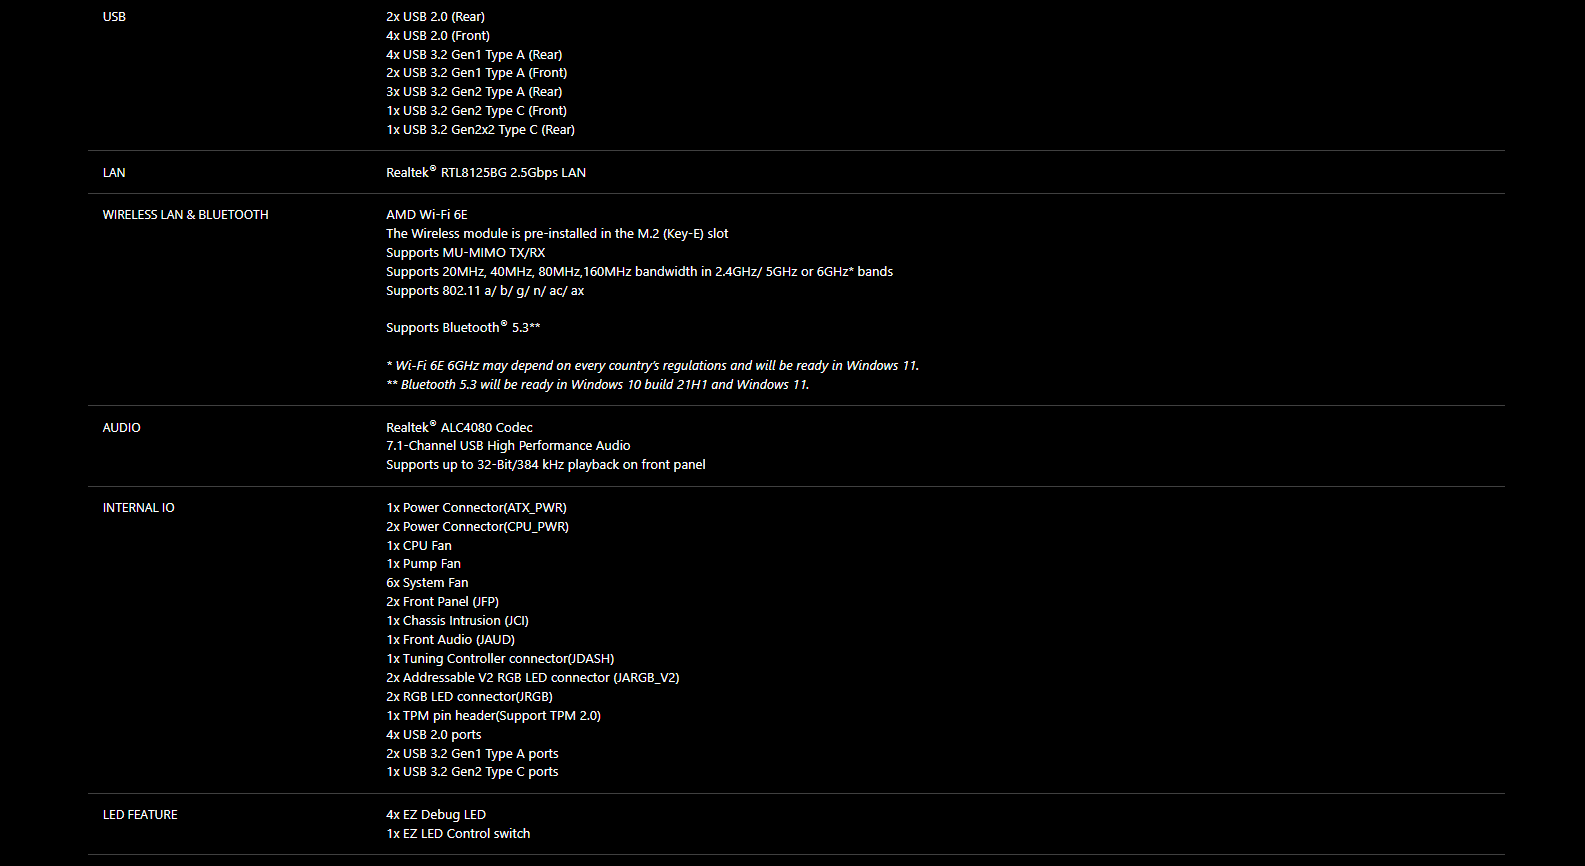This screenshot has height=866, width=1585.
Task: Click the Bluetooth 5.3 Windows 10 footnote
Action: [x=598, y=385]
